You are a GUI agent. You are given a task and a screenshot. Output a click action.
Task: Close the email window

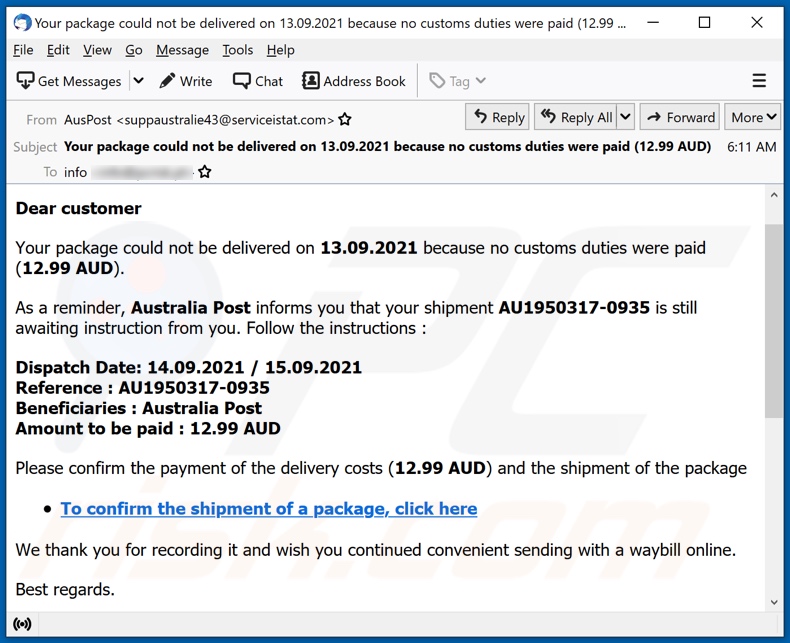click(757, 23)
